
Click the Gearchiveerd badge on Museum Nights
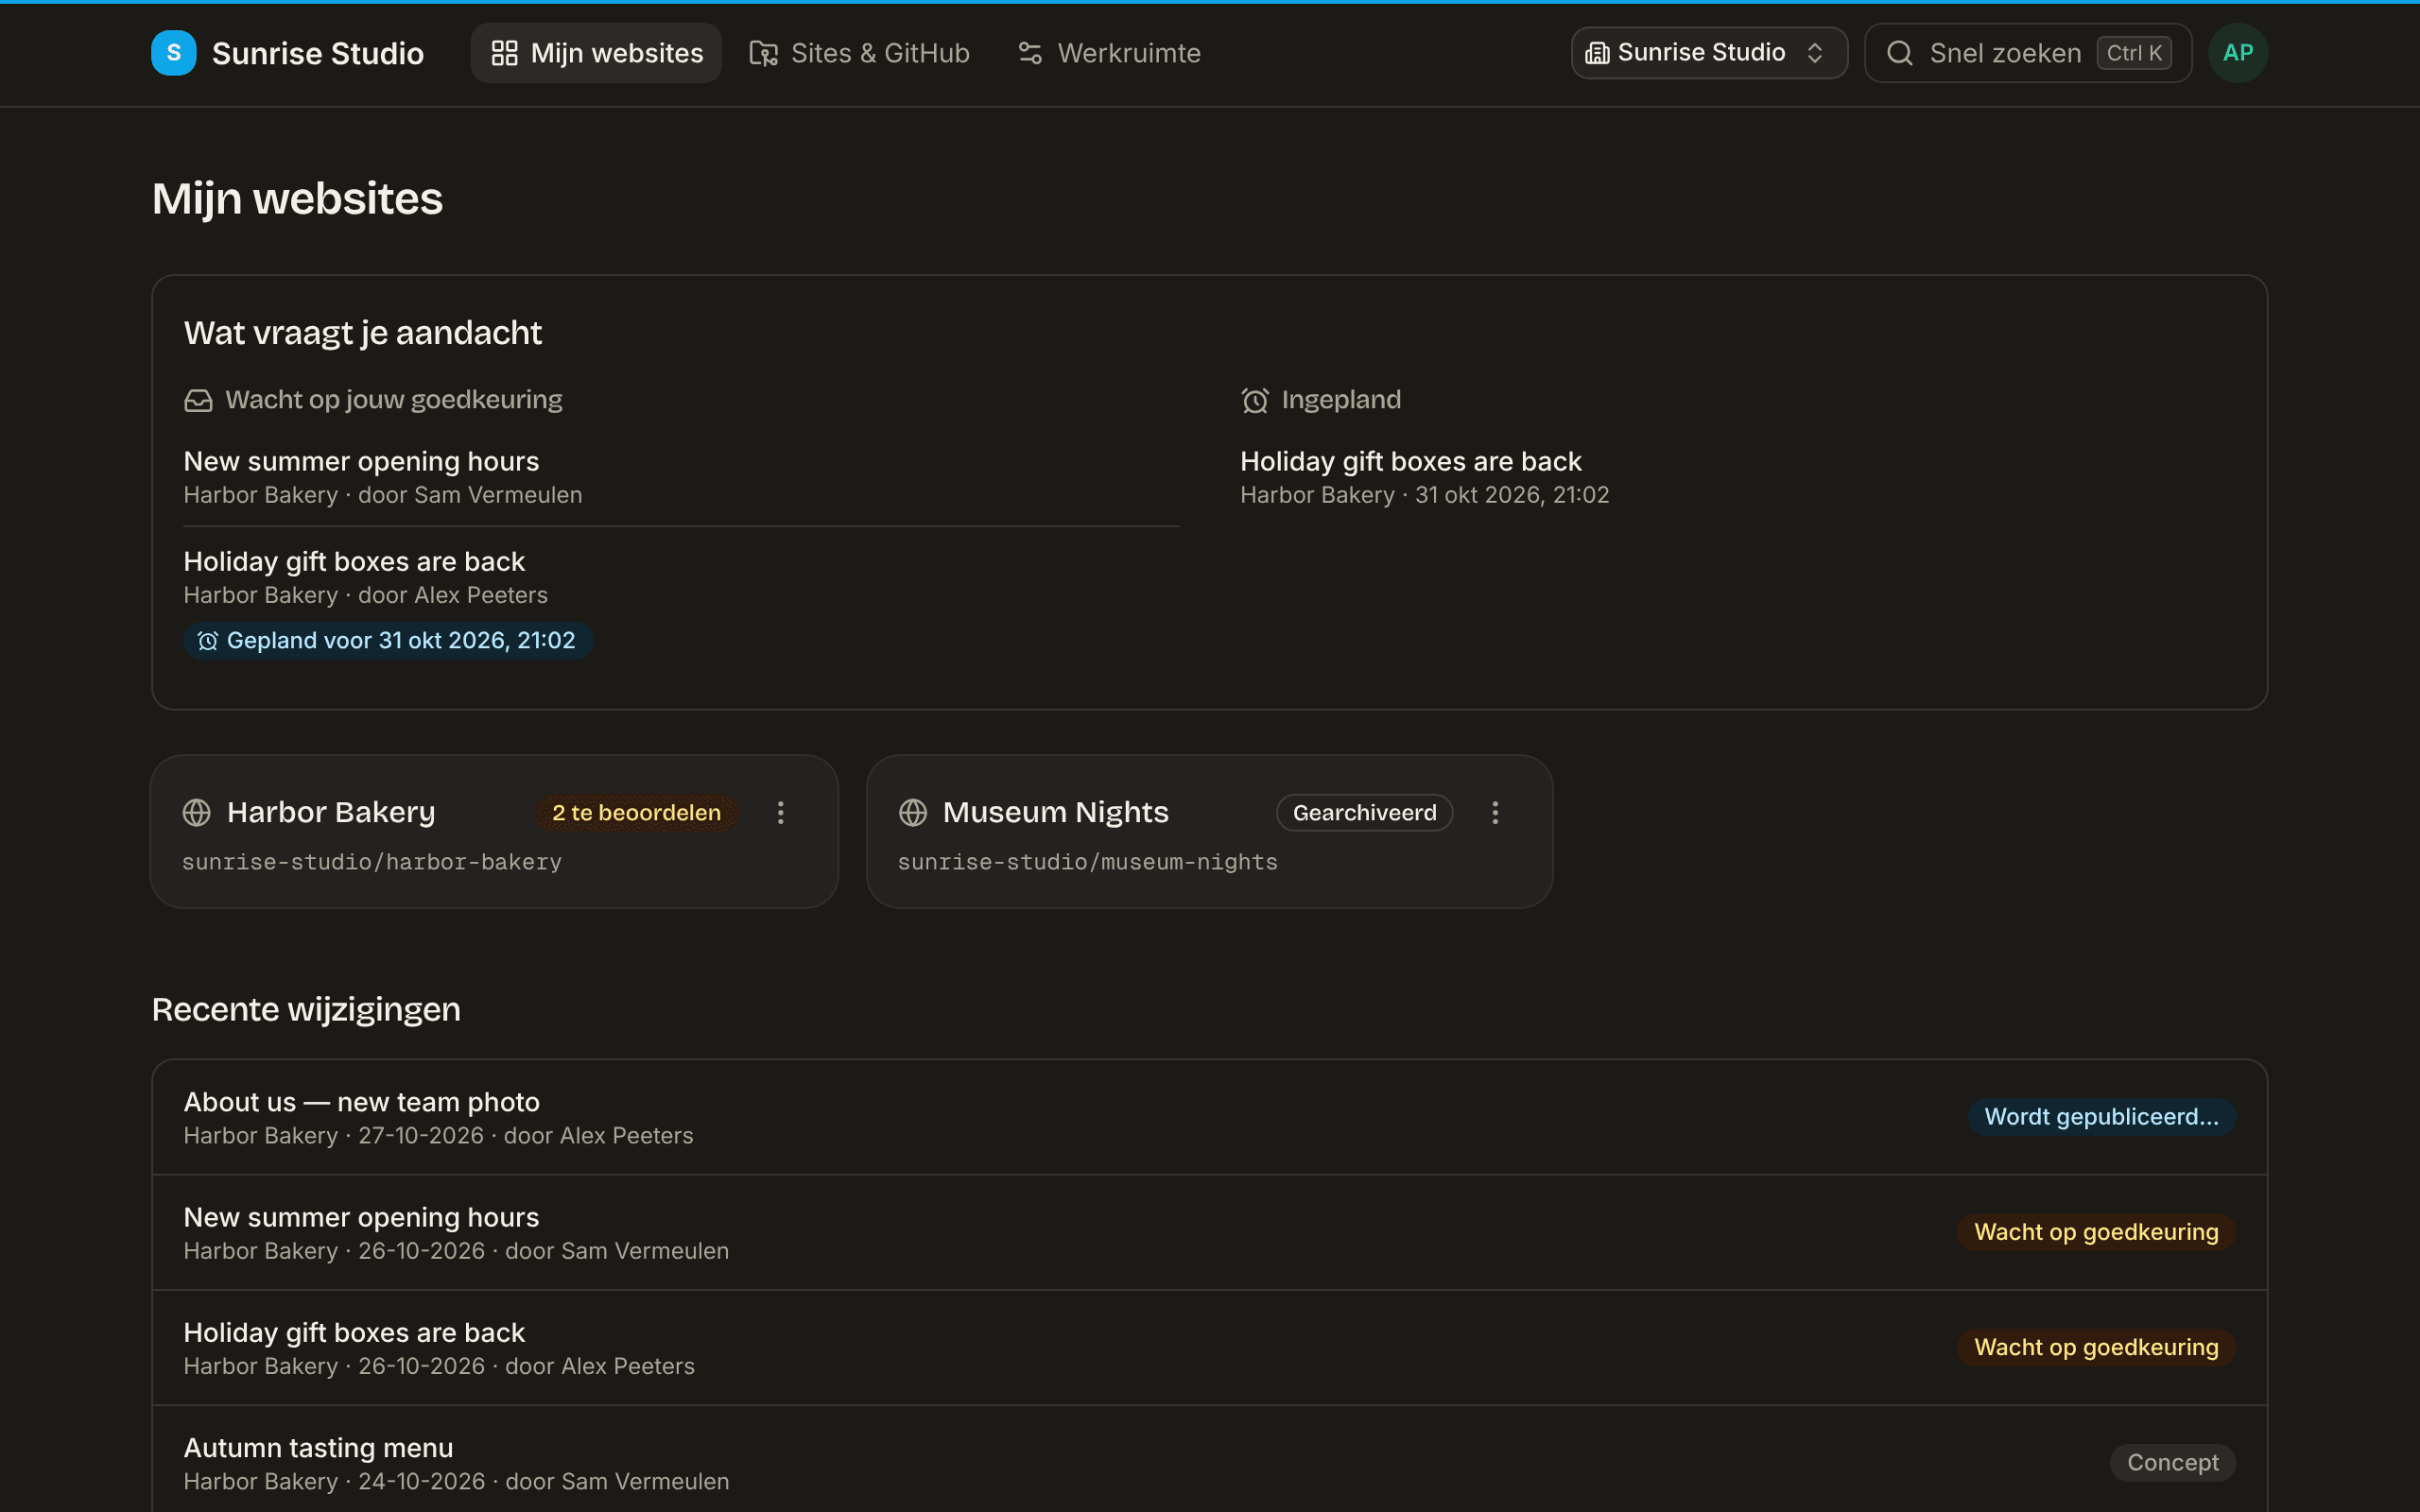tap(1364, 813)
